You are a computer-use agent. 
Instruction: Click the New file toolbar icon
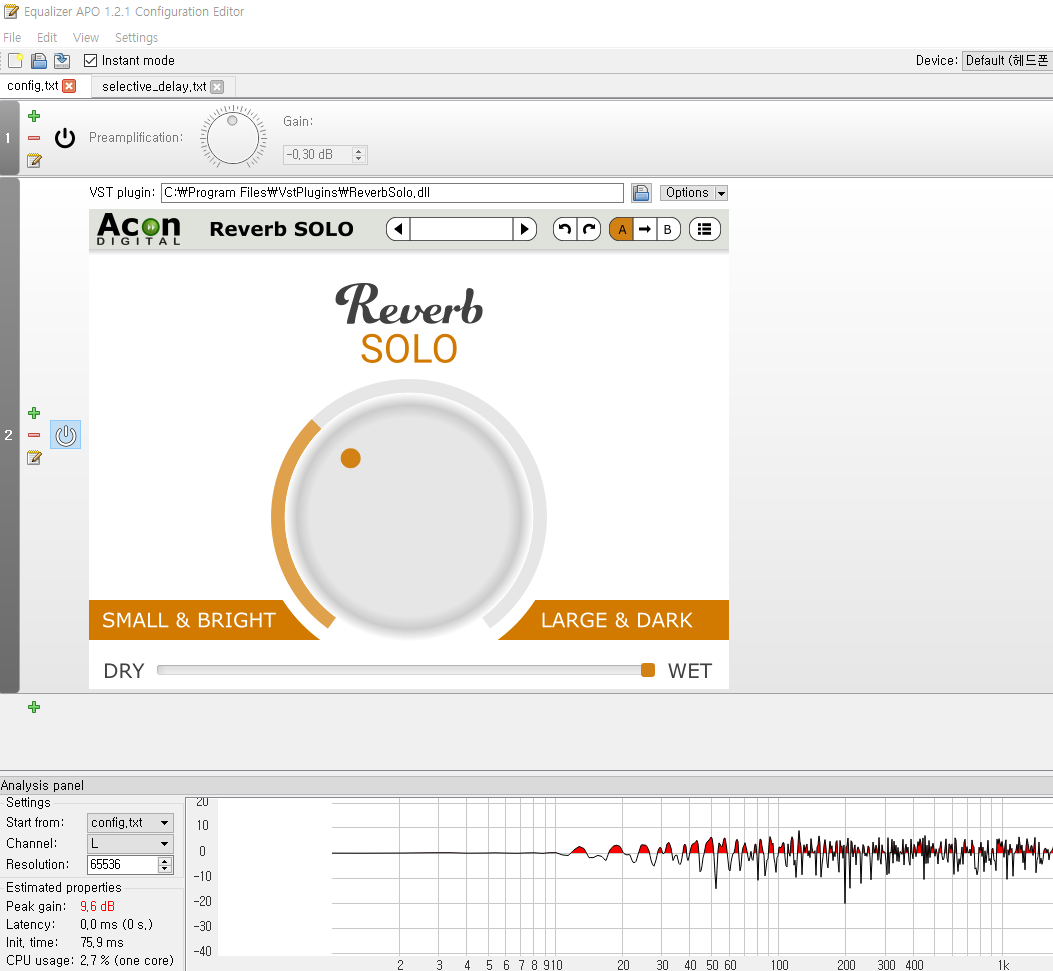pos(15,60)
